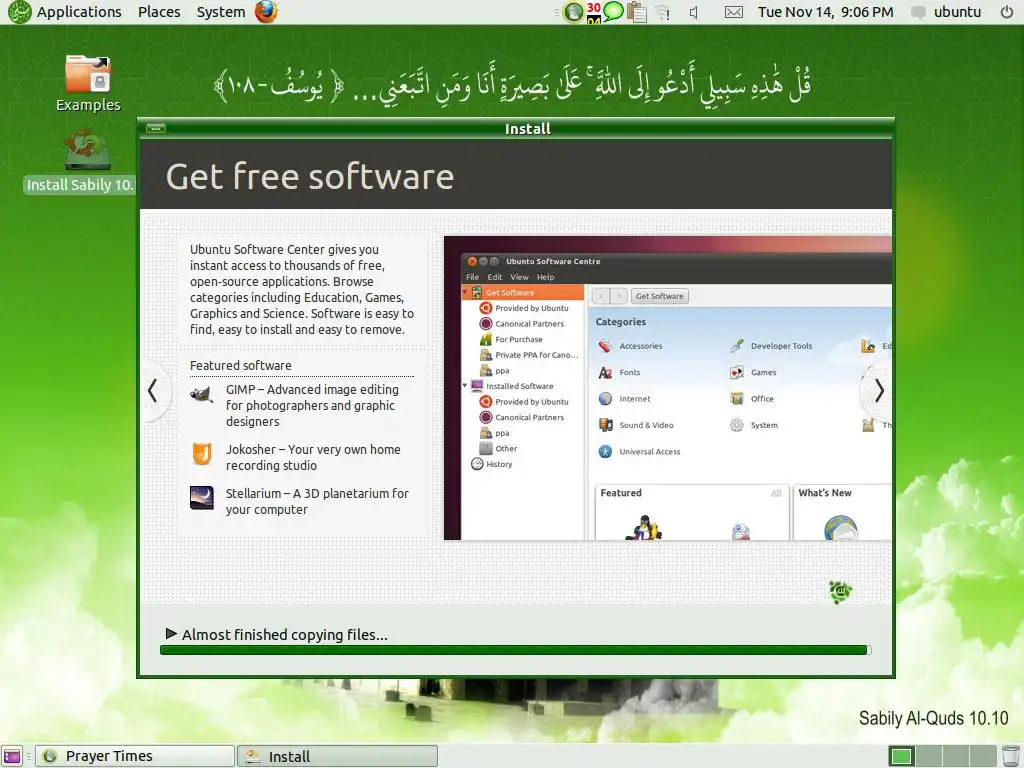The height and width of the screenshot is (768, 1024).
Task: Click the Sabily logo in Applications menu
Action: (19, 12)
